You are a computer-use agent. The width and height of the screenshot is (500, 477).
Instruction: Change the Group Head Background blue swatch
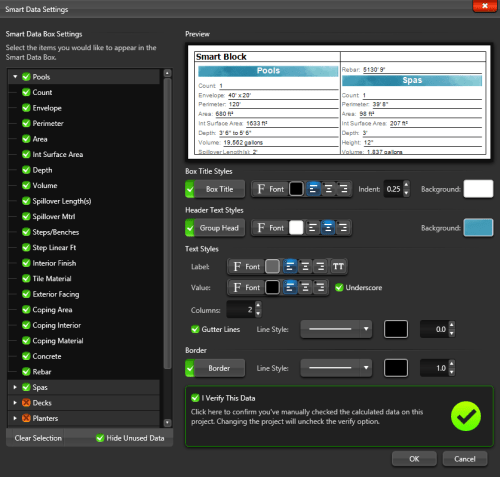(x=478, y=228)
